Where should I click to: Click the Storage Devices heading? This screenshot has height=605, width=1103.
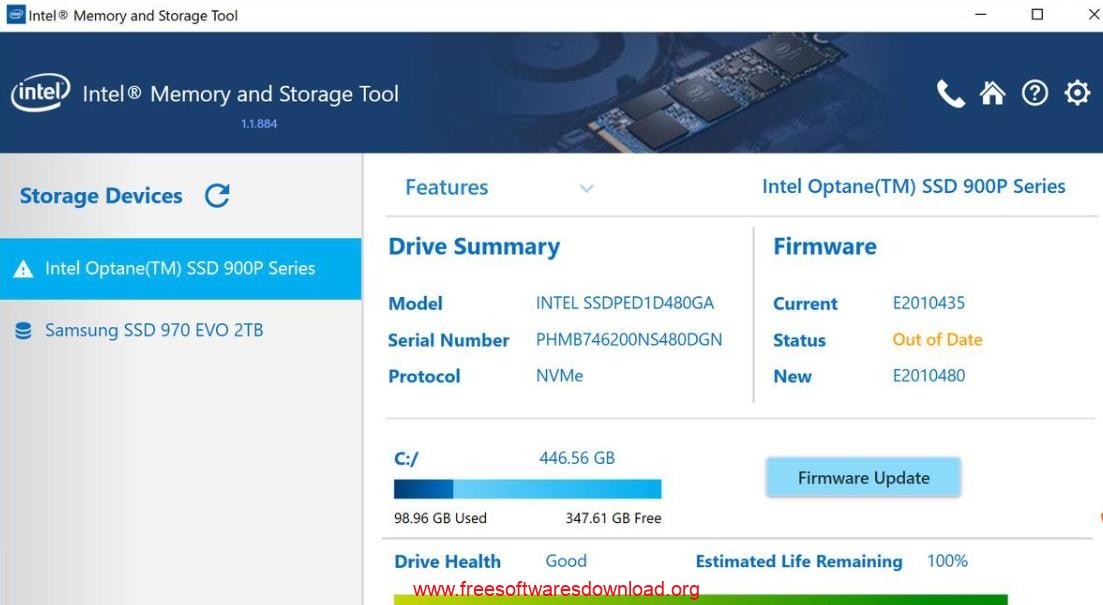pos(101,196)
